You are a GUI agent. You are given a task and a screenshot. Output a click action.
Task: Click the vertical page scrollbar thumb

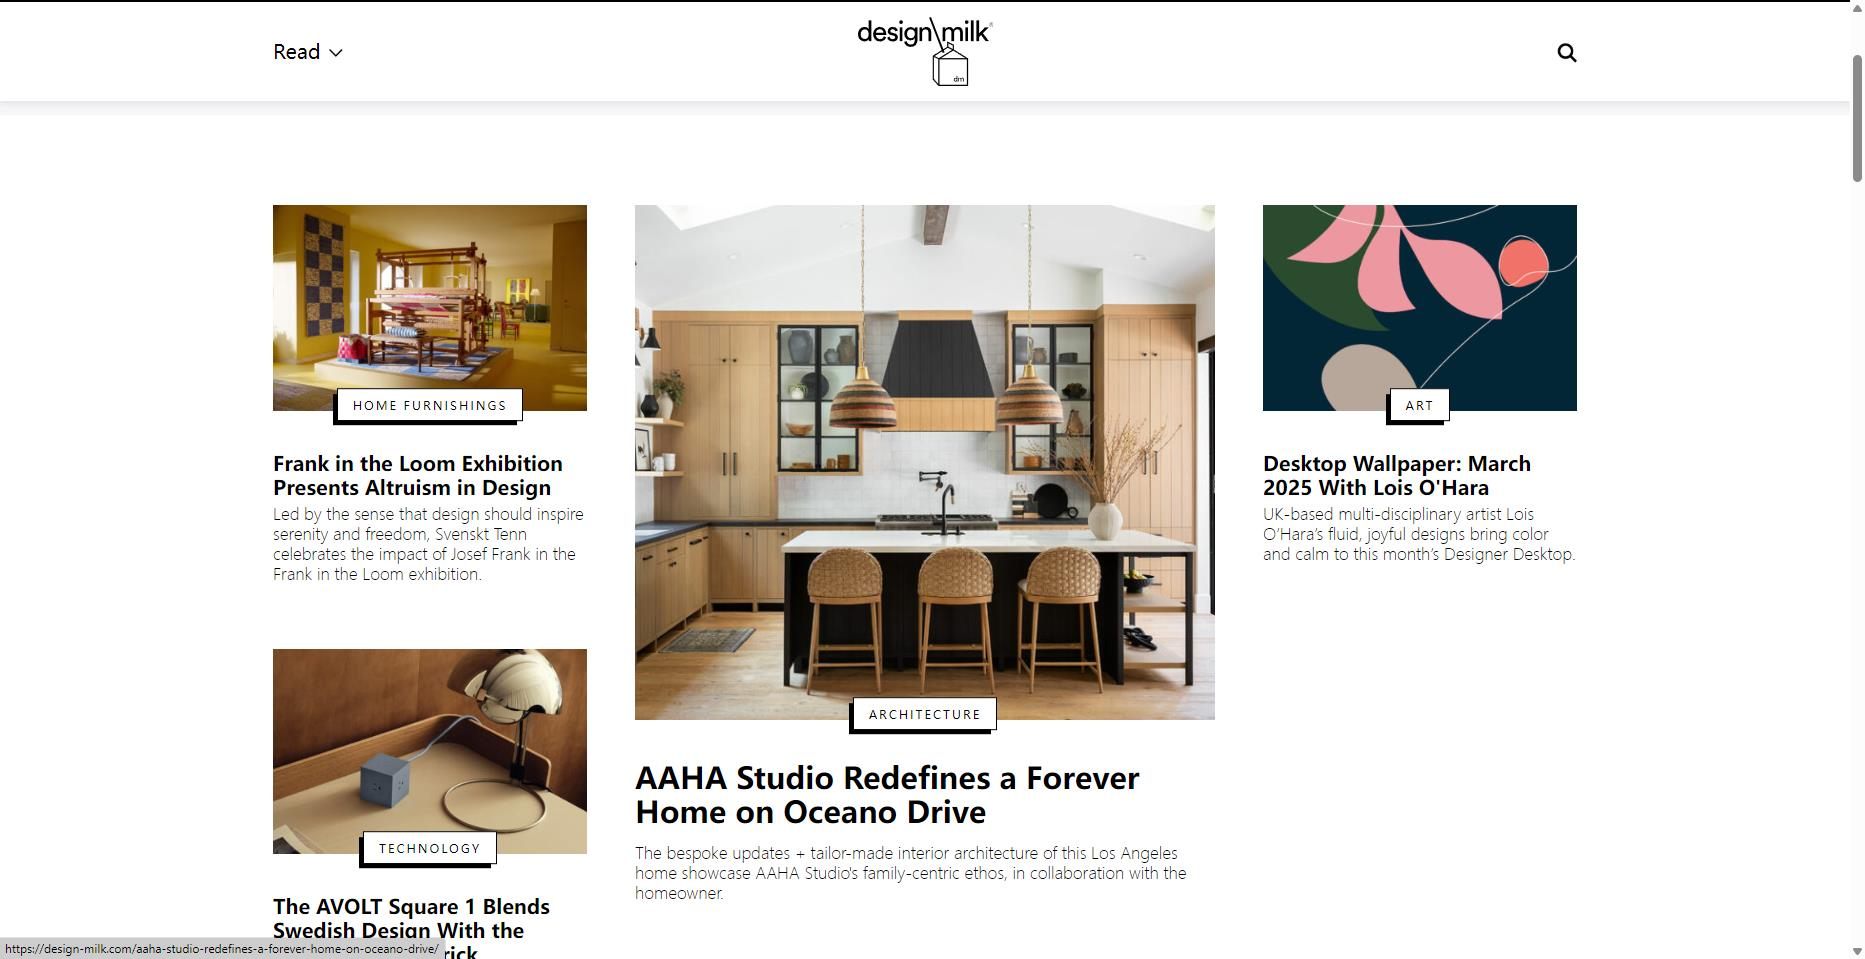(x=1857, y=118)
